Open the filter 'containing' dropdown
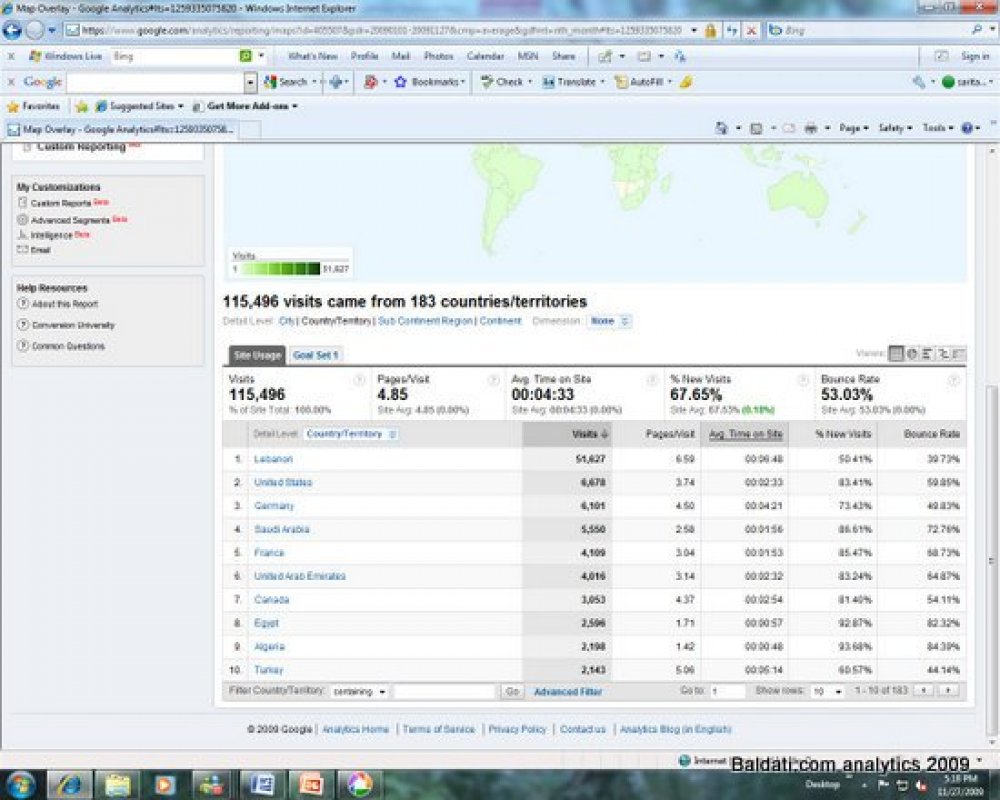 pos(359,692)
